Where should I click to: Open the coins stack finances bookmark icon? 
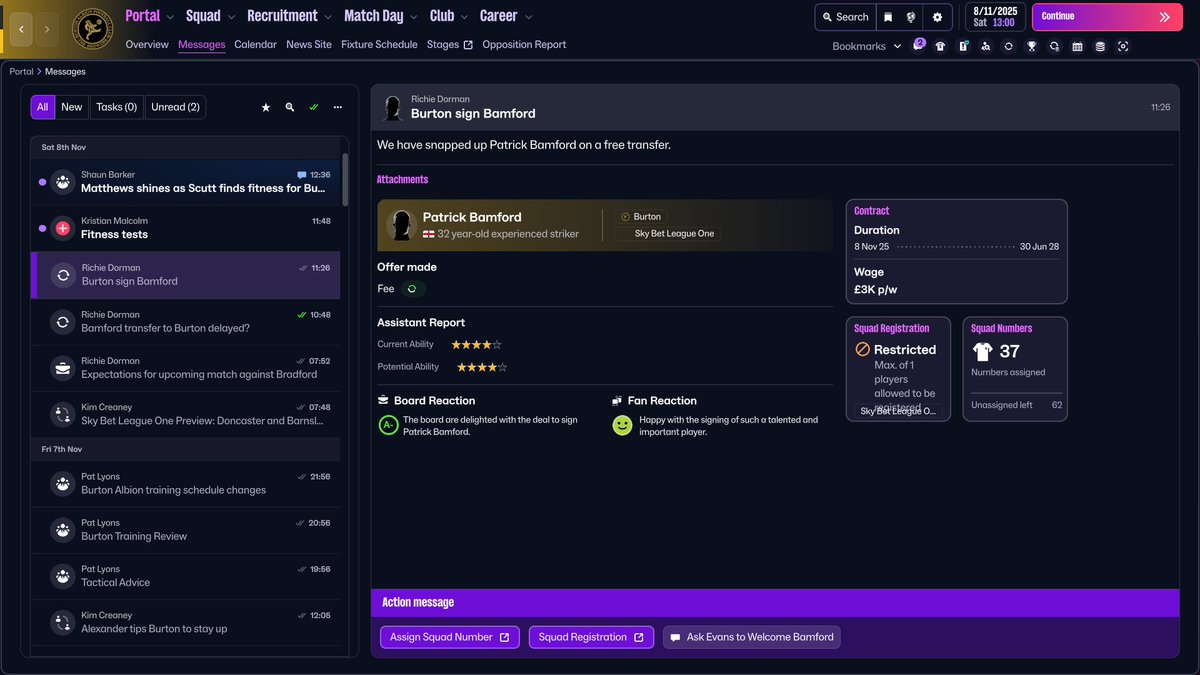click(1100, 46)
